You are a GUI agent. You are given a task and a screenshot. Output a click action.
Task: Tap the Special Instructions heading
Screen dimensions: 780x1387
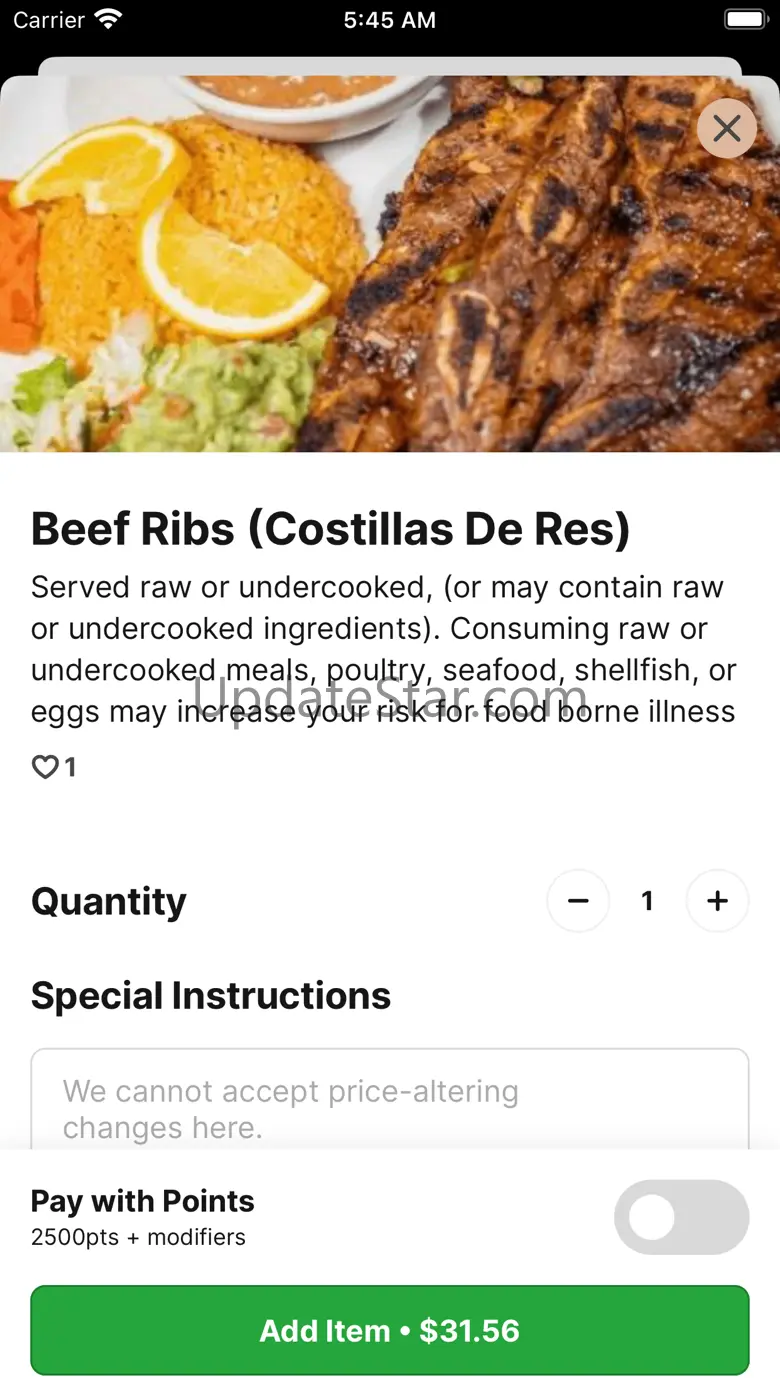pos(211,995)
